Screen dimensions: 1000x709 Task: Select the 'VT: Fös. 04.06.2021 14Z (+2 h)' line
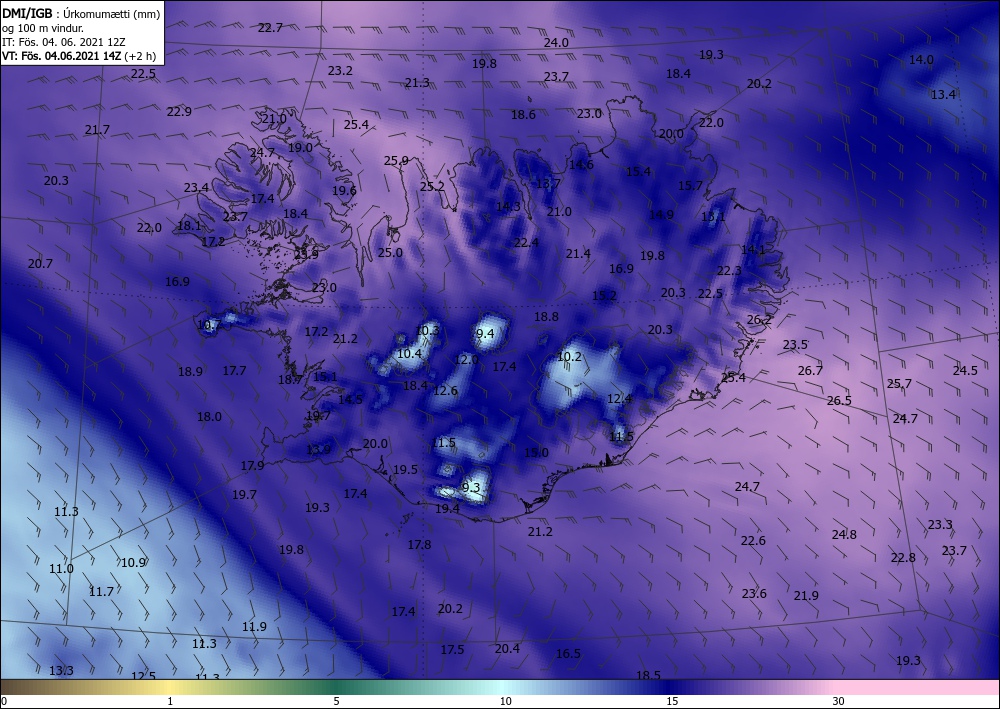(79, 56)
